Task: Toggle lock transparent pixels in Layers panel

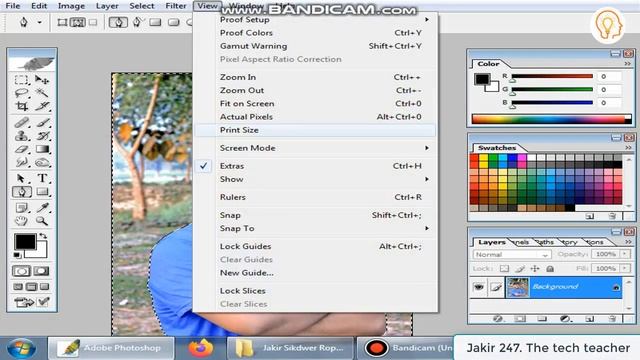Action: pyautogui.click(x=504, y=269)
